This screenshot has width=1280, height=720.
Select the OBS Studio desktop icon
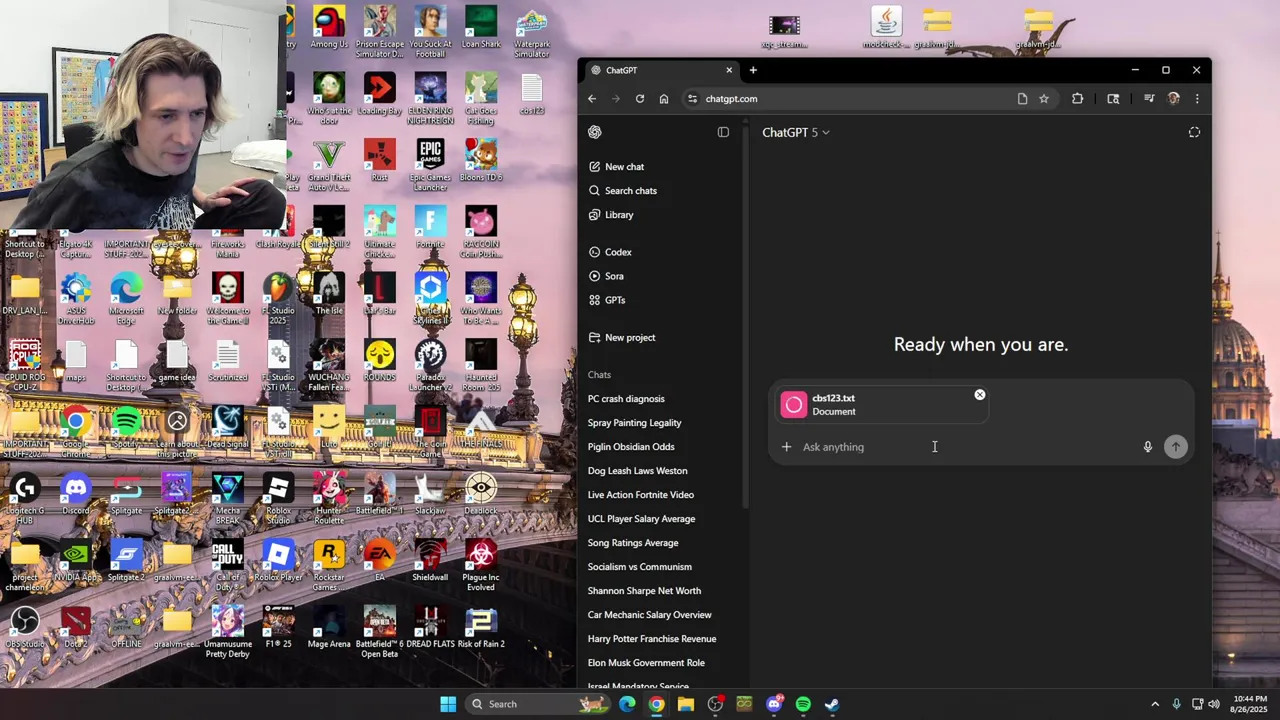point(25,627)
